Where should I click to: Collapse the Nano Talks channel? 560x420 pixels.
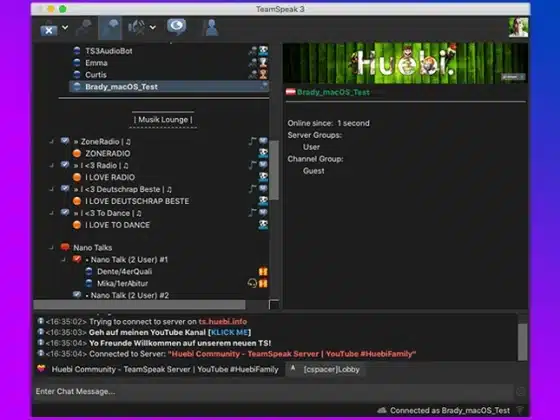coord(52,248)
